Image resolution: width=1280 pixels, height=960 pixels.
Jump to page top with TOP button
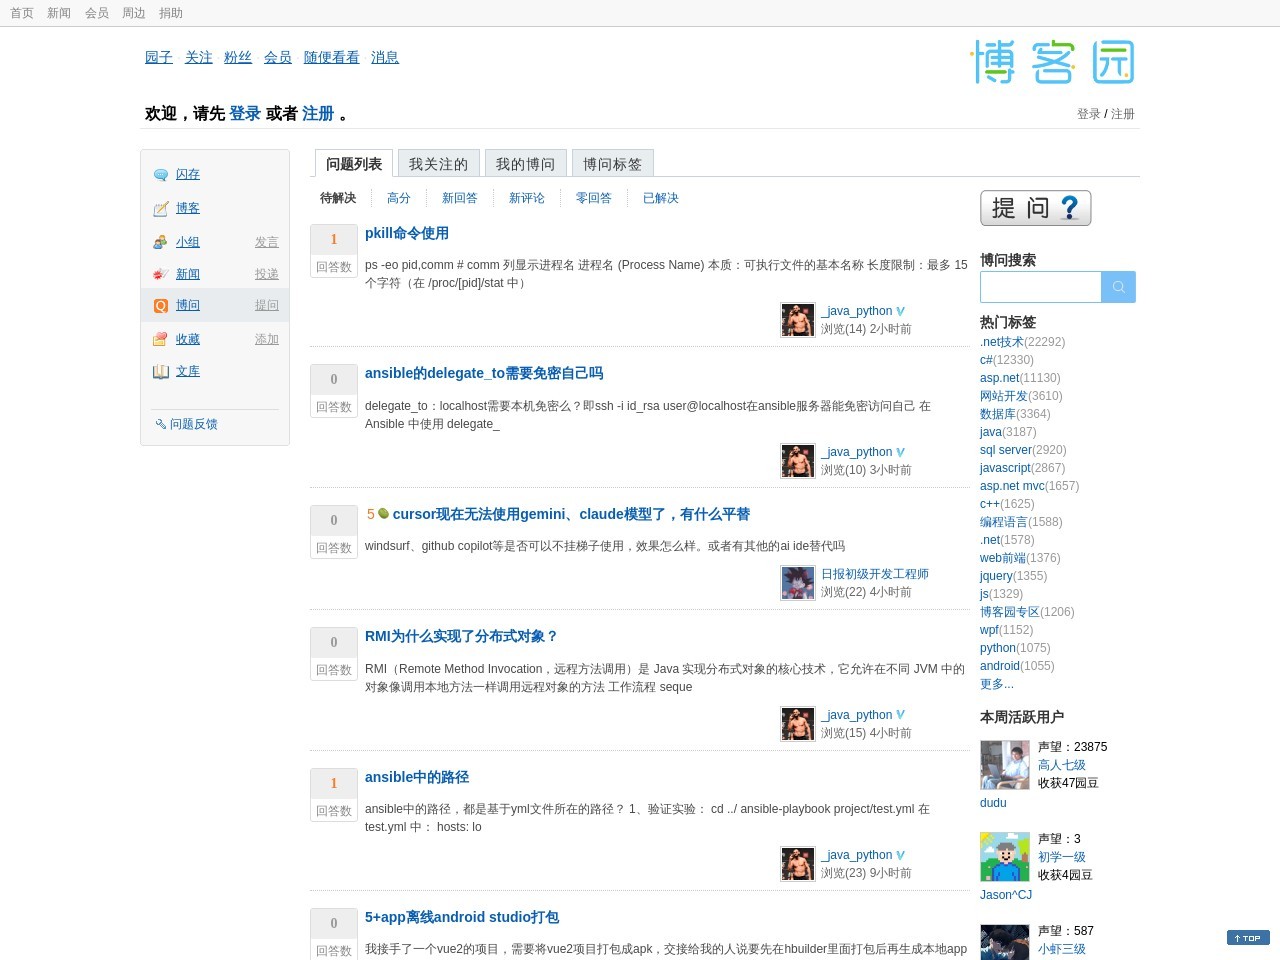1248,938
